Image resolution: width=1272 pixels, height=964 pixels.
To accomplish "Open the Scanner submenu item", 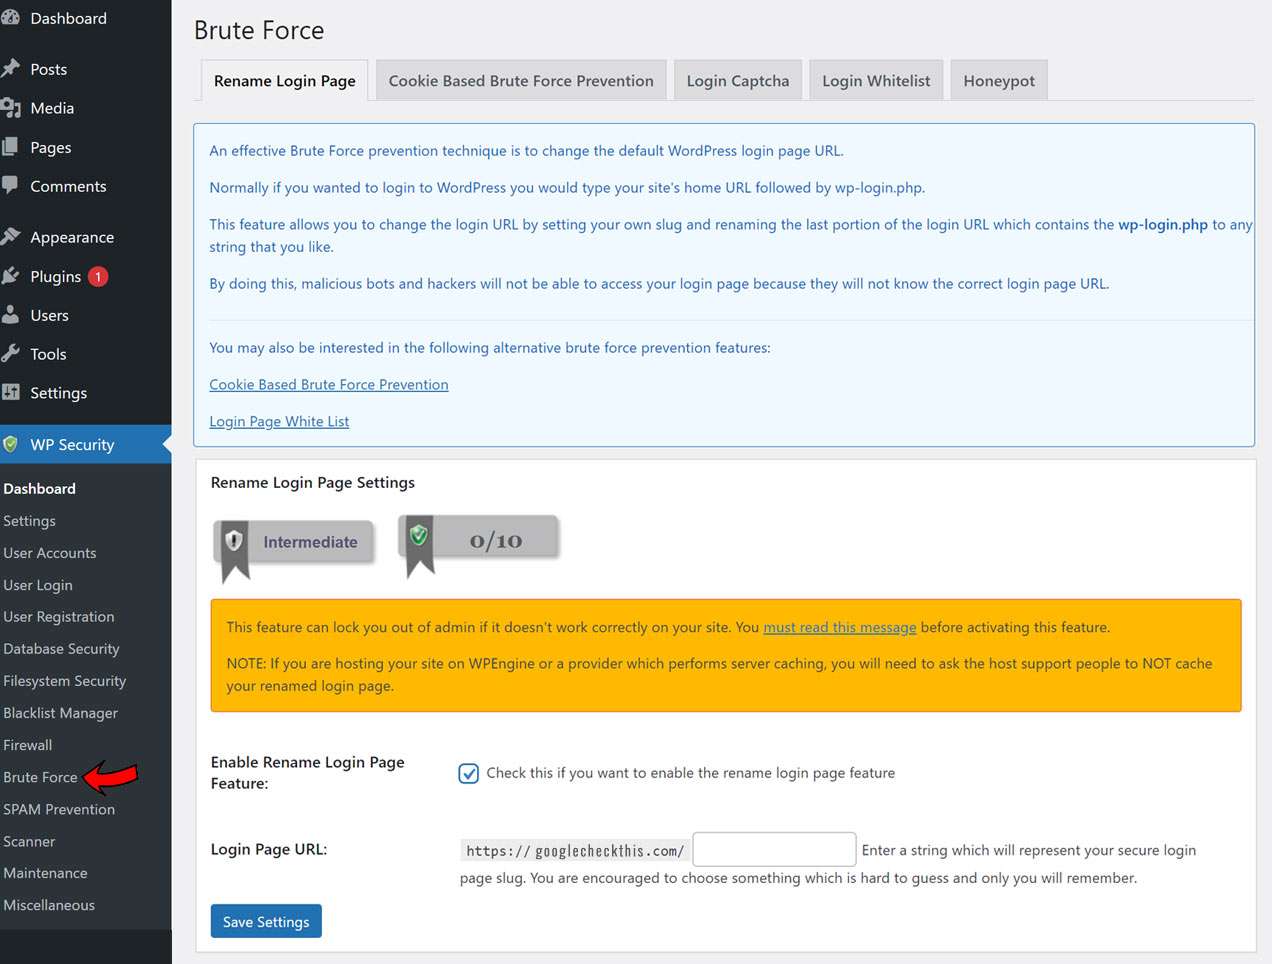I will [29, 841].
